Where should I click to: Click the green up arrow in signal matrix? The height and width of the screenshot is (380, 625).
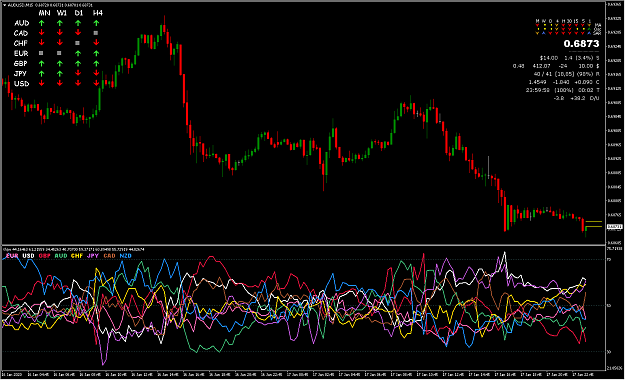[x=590, y=29]
